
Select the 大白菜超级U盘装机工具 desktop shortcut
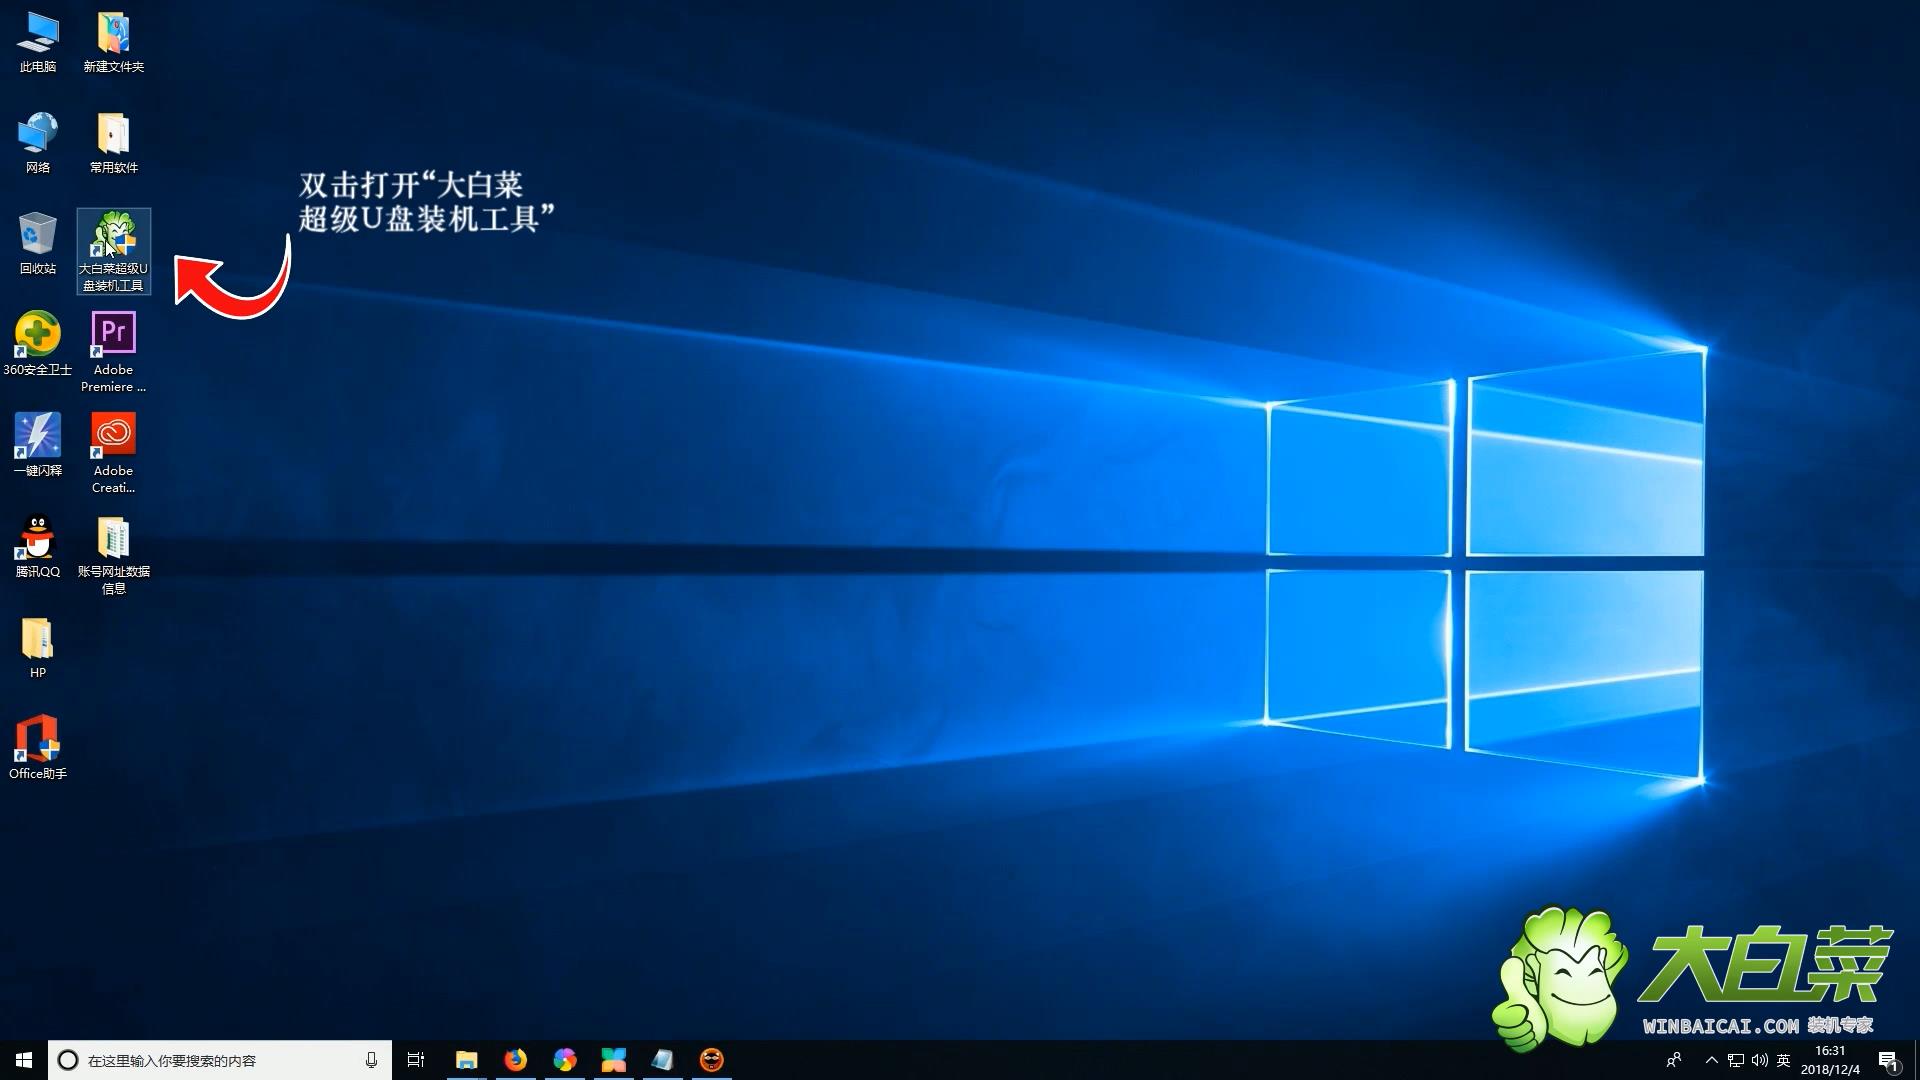click(x=113, y=240)
